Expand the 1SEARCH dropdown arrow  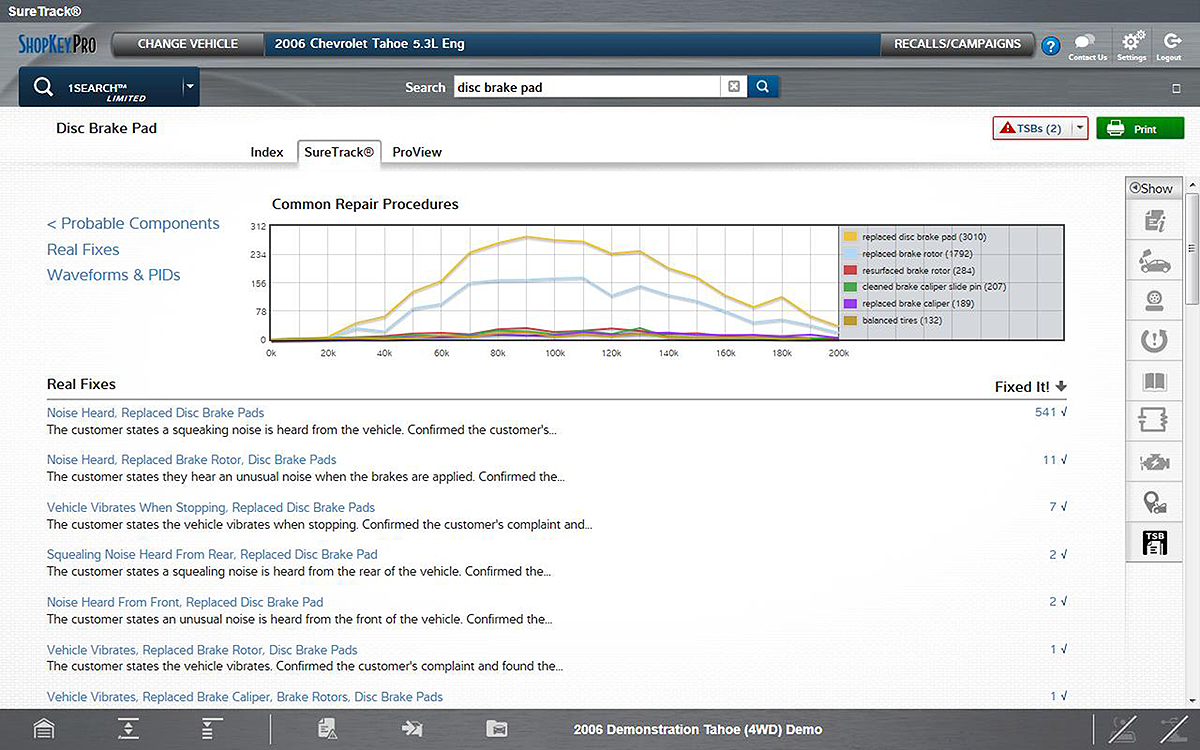pos(189,87)
